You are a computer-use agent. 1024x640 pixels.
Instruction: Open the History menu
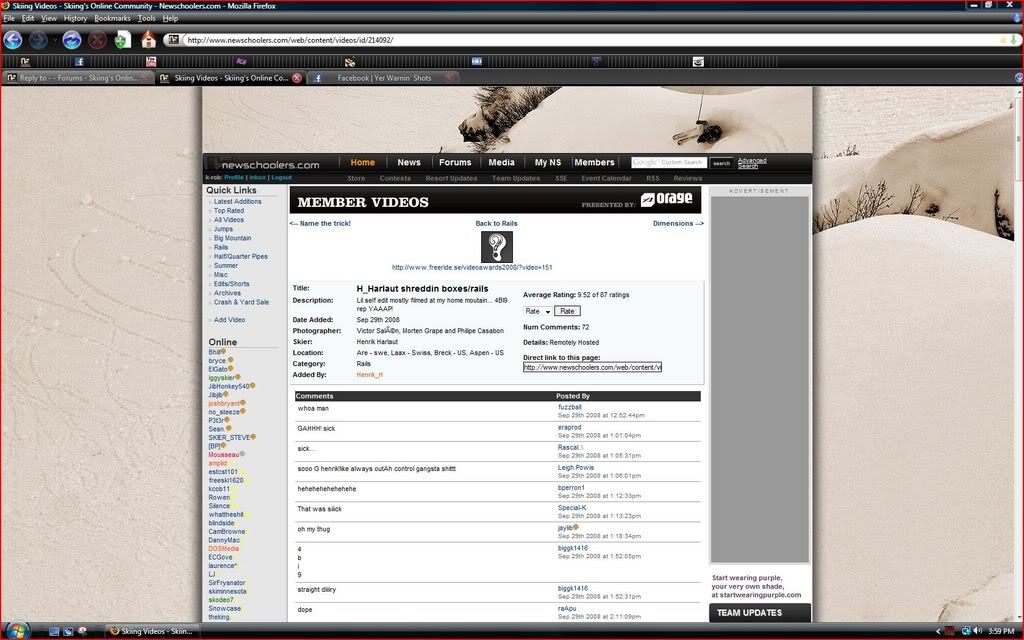pyautogui.click(x=75, y=18)
